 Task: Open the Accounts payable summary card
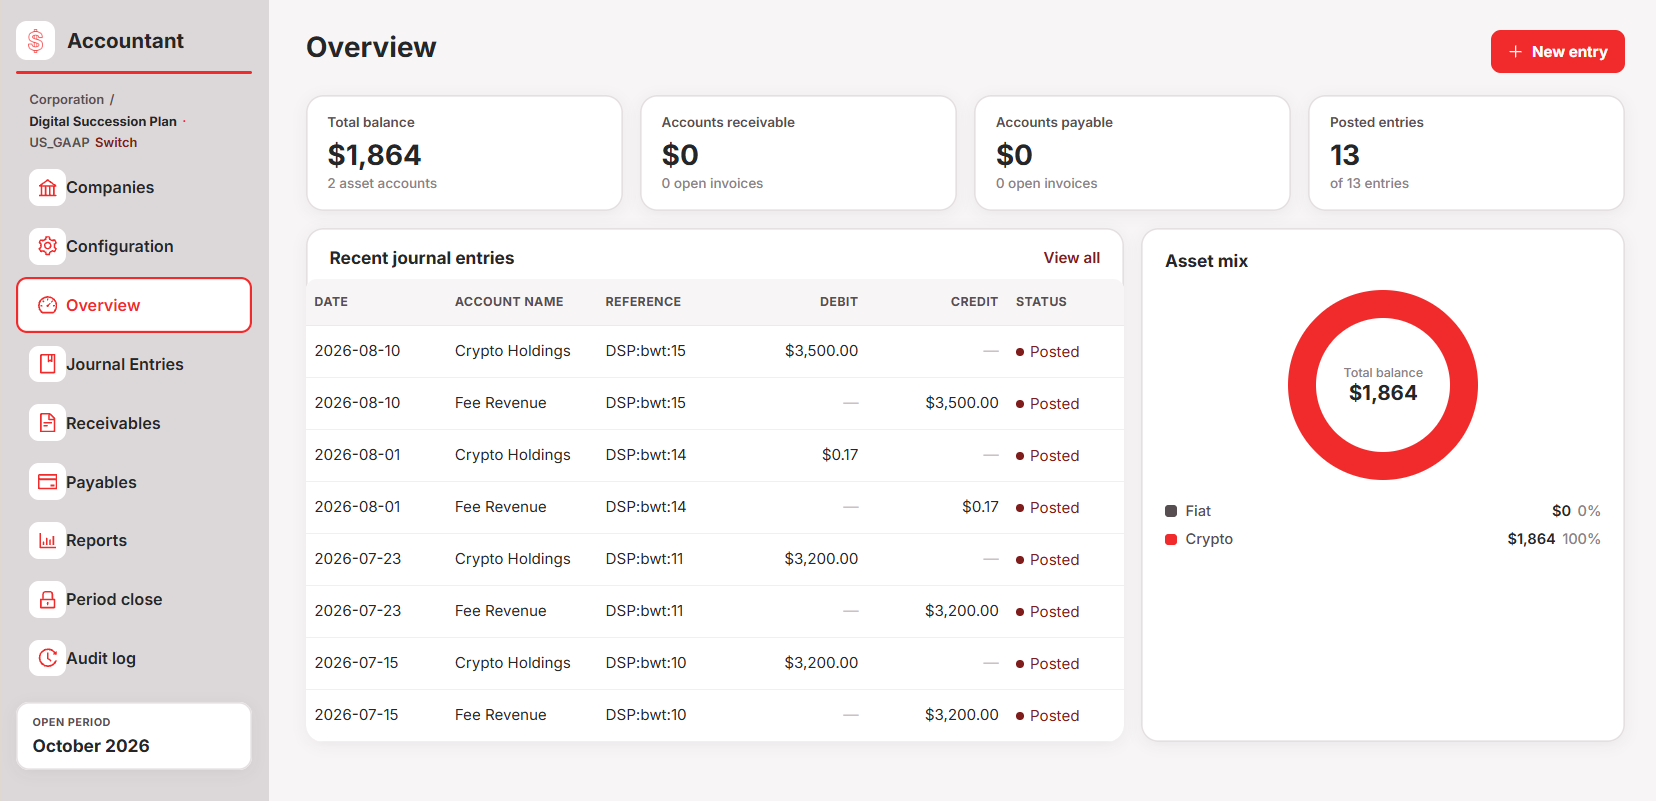coord(1132,153)
